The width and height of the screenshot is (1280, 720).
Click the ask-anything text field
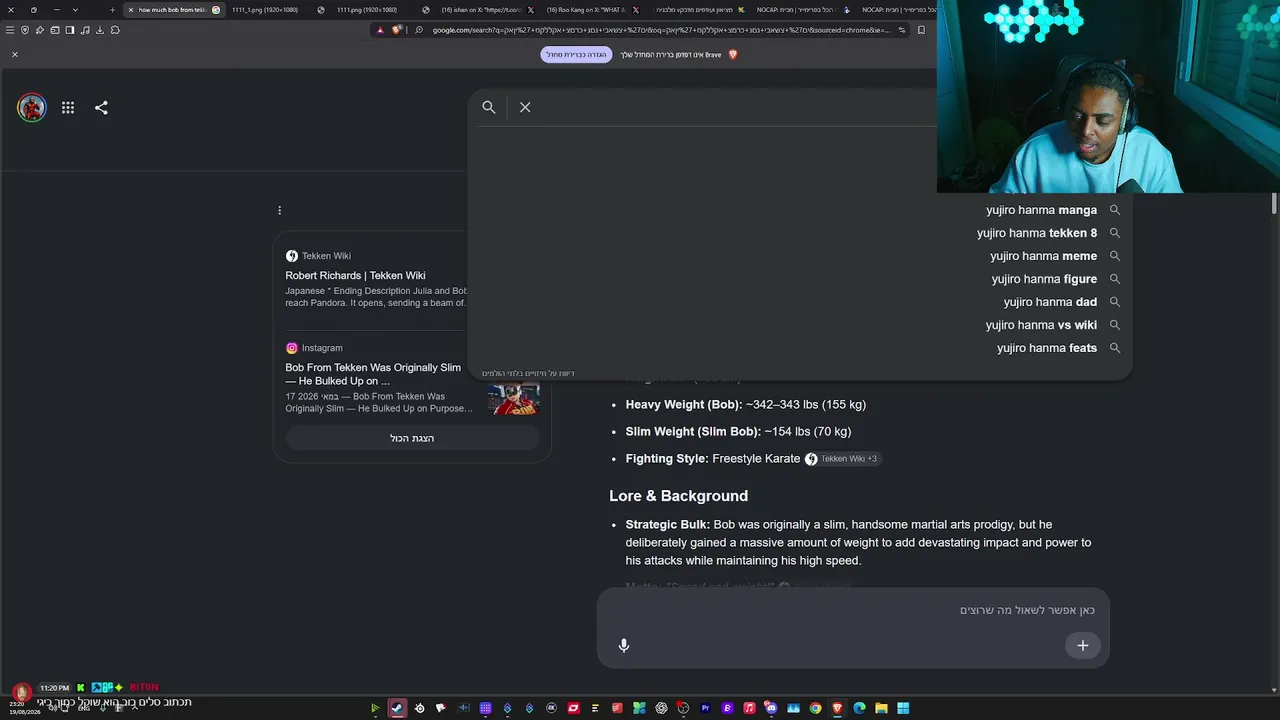coord(853,610)
